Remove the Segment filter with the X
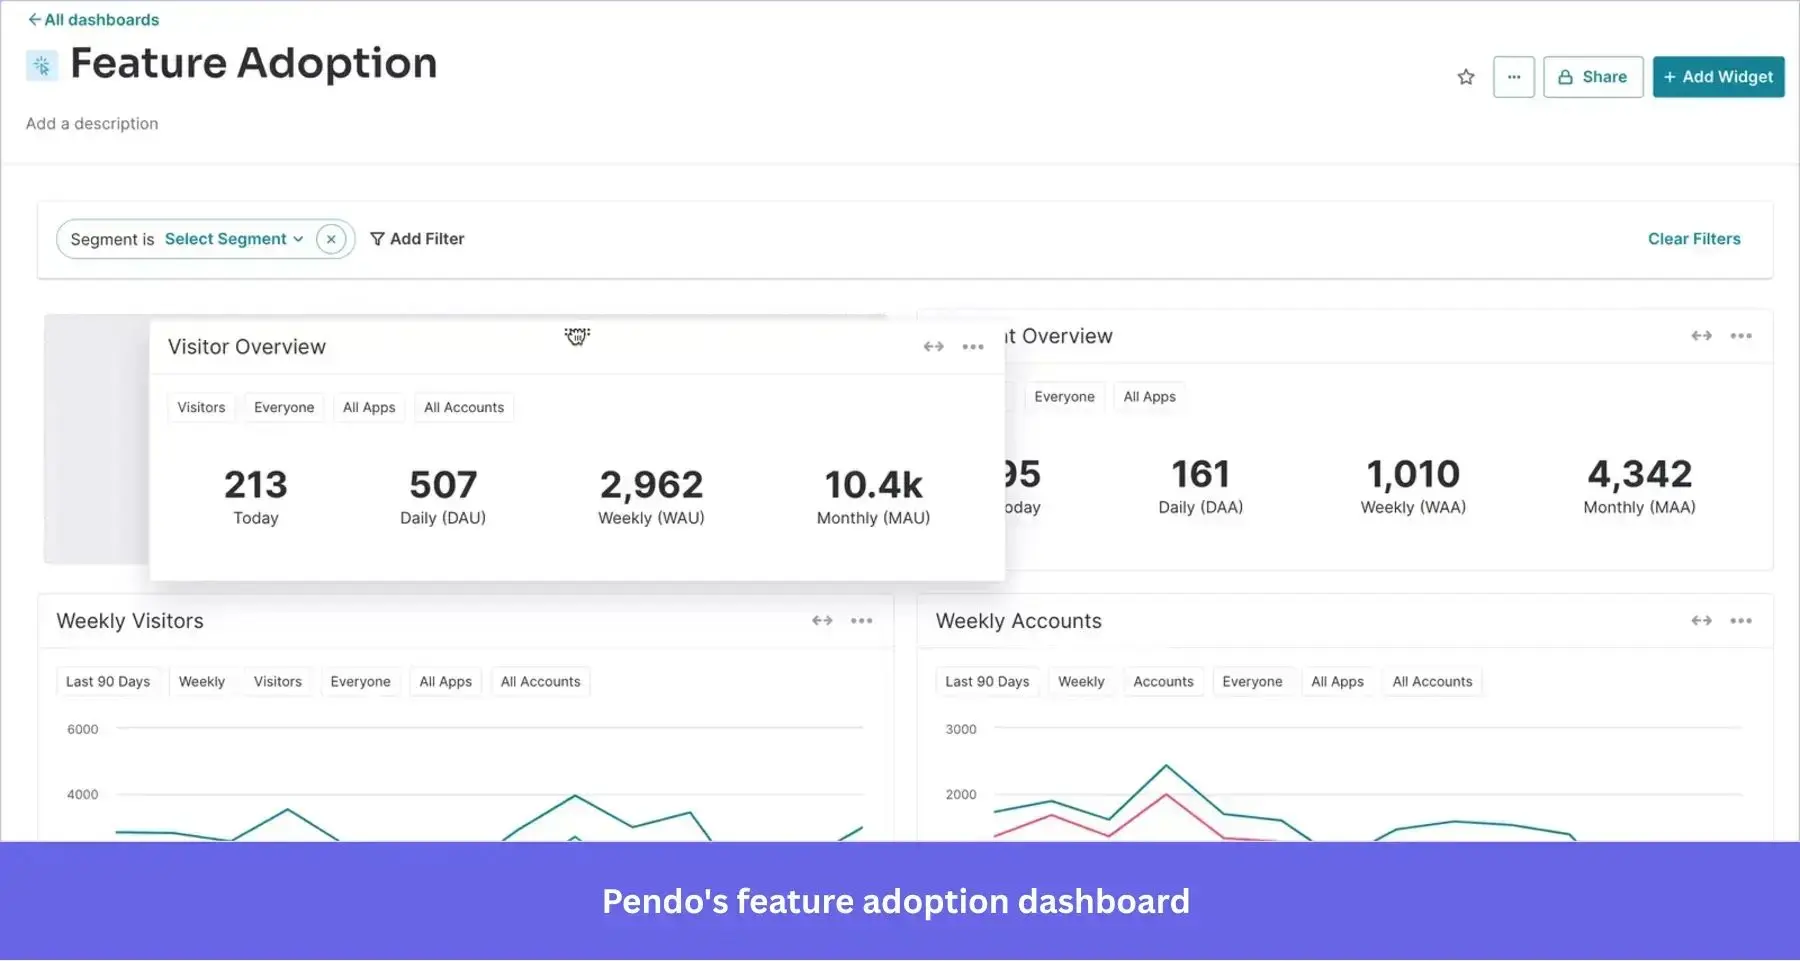1800x961 pixels. [331, 239]
